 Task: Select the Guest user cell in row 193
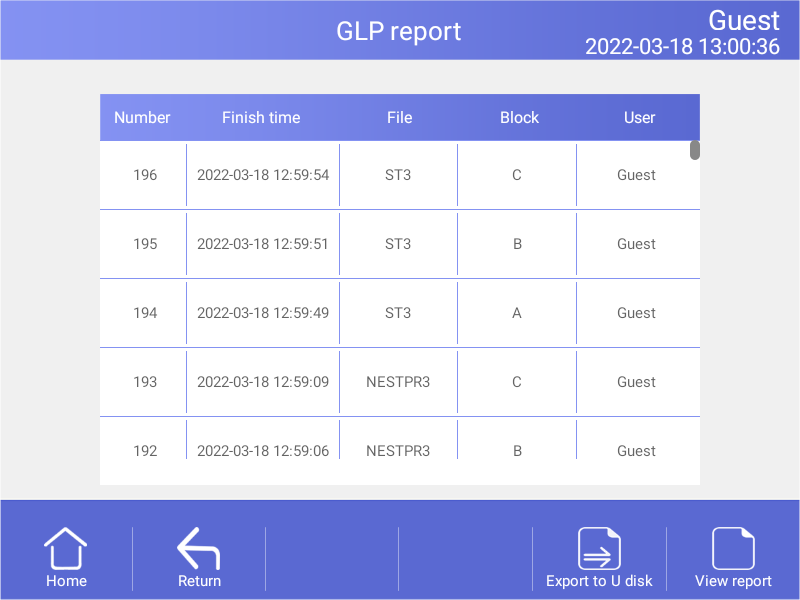[636, 382]
